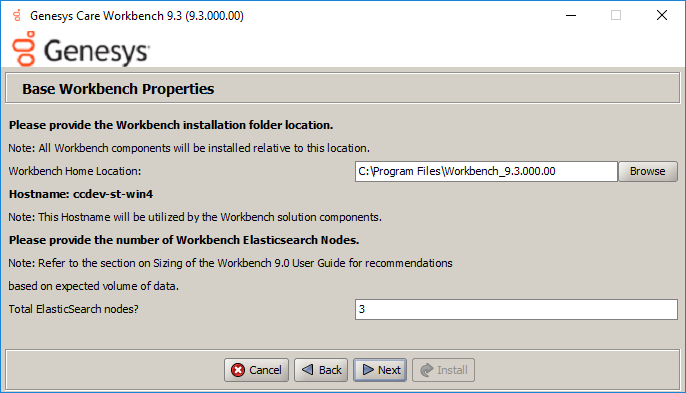The image size is (686, 393).
Task: Close the Genesys Care Workbench installer window
Action: click(662, 15)
